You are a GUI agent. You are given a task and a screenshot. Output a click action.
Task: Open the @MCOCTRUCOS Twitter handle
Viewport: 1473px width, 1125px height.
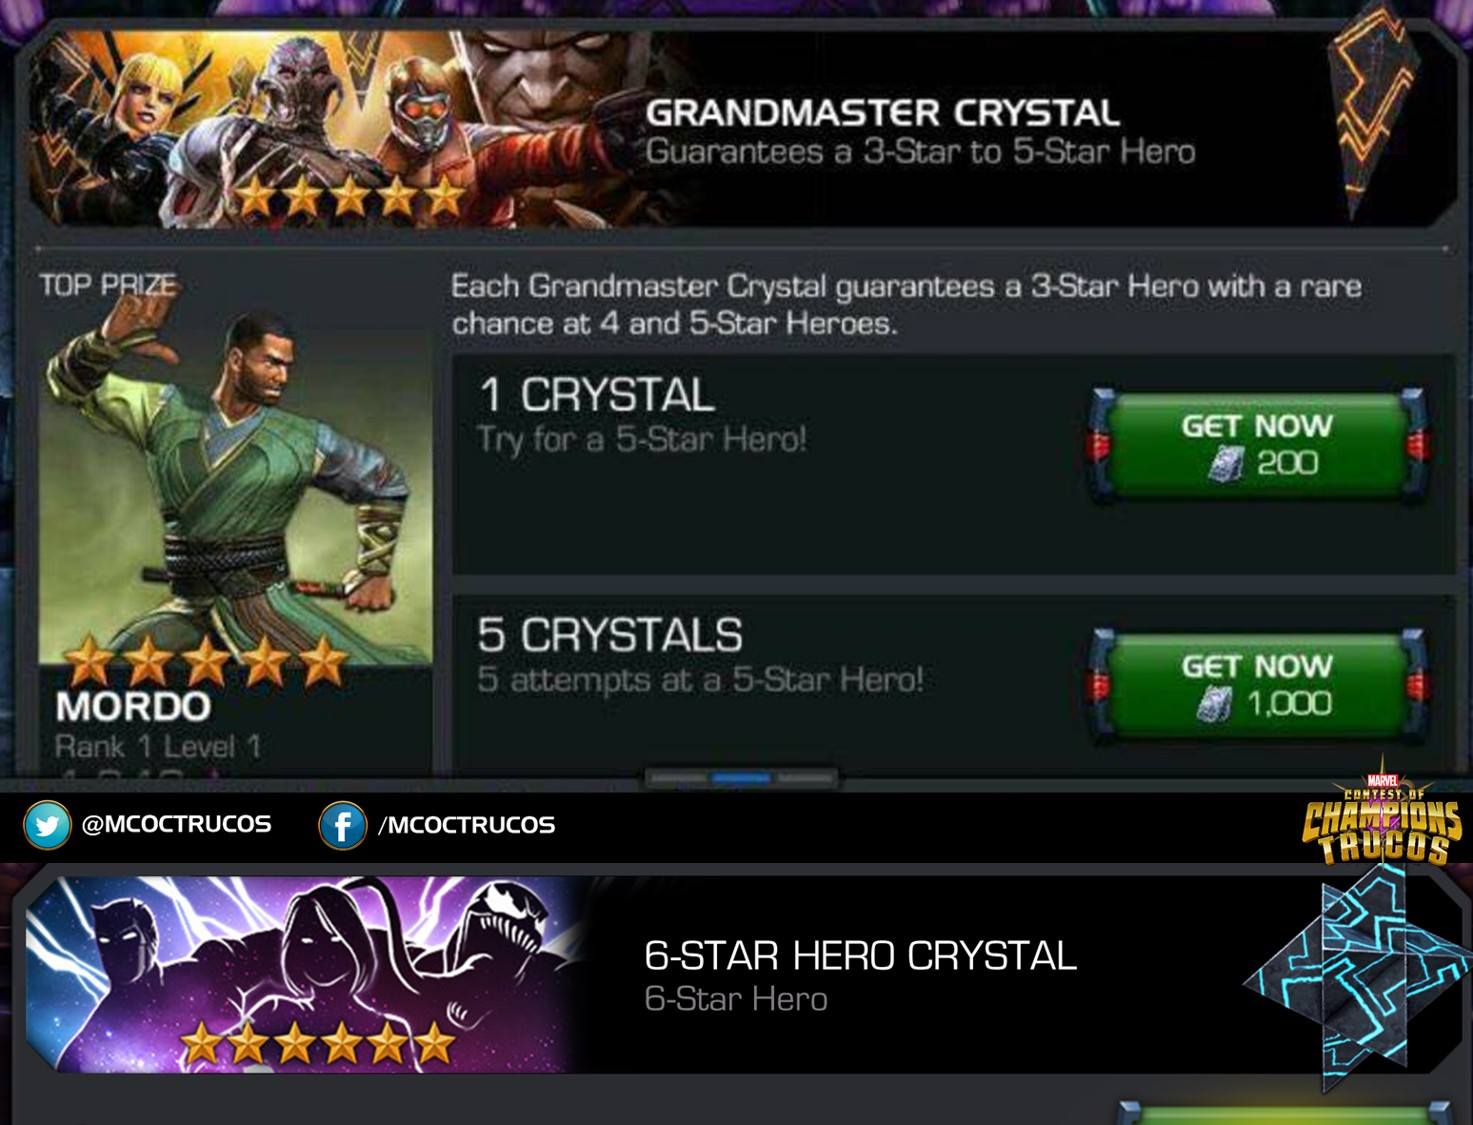pyautogui.click(x=176, y=824)
